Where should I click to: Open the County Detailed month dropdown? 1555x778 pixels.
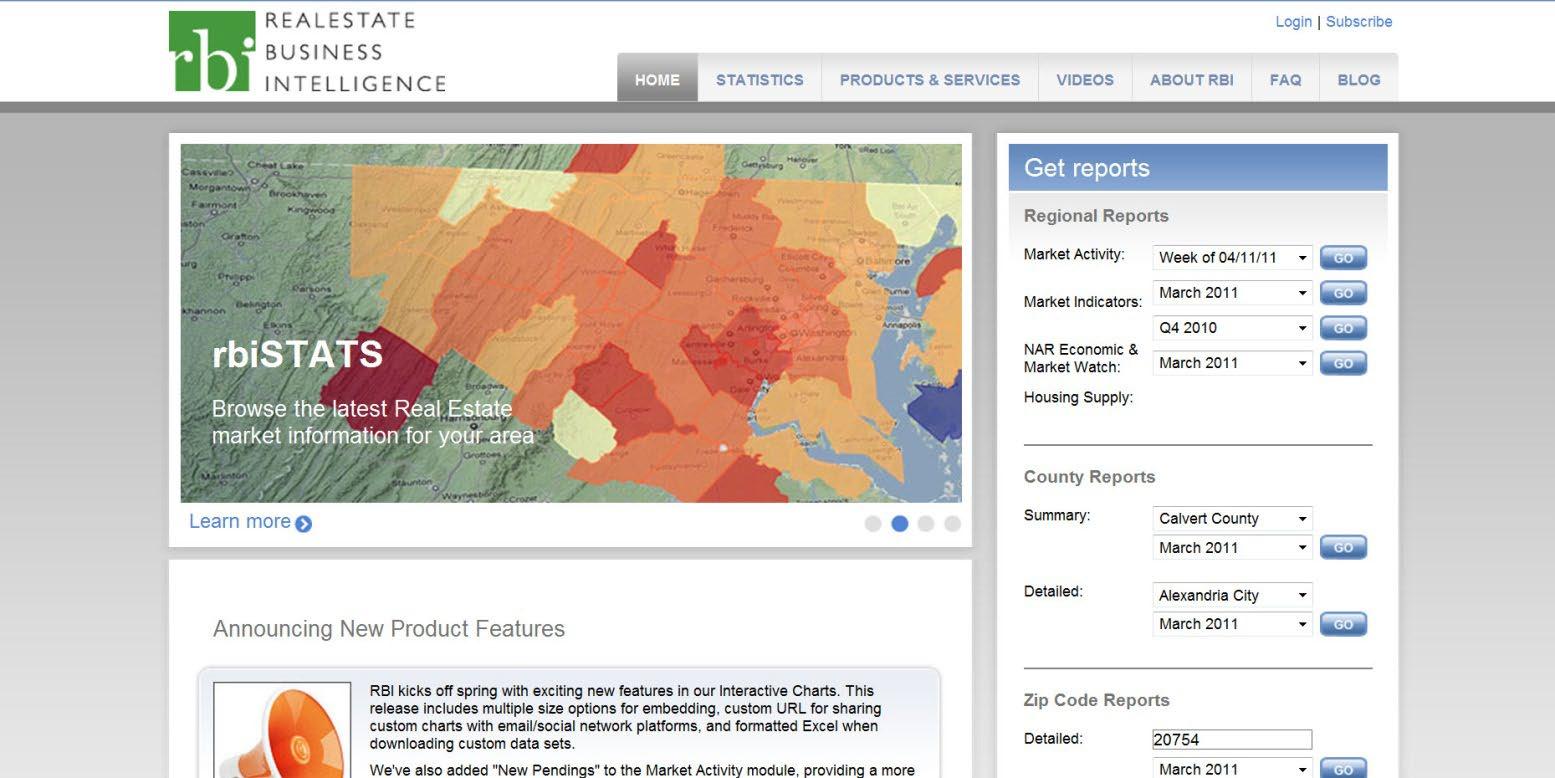[x=1232, y=624]
